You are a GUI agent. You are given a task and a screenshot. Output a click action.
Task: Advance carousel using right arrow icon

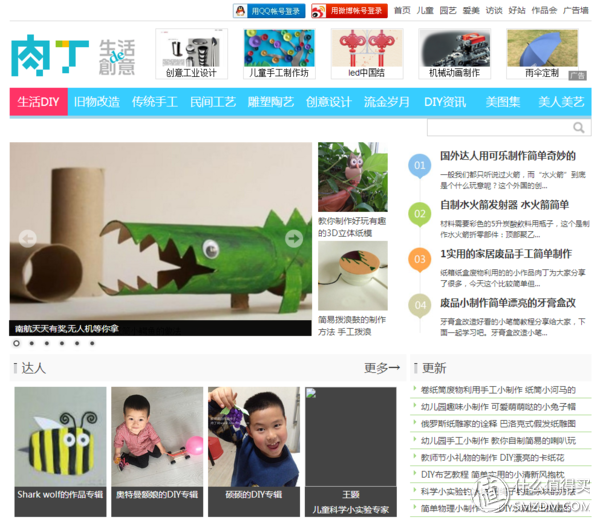pos(294,238)
